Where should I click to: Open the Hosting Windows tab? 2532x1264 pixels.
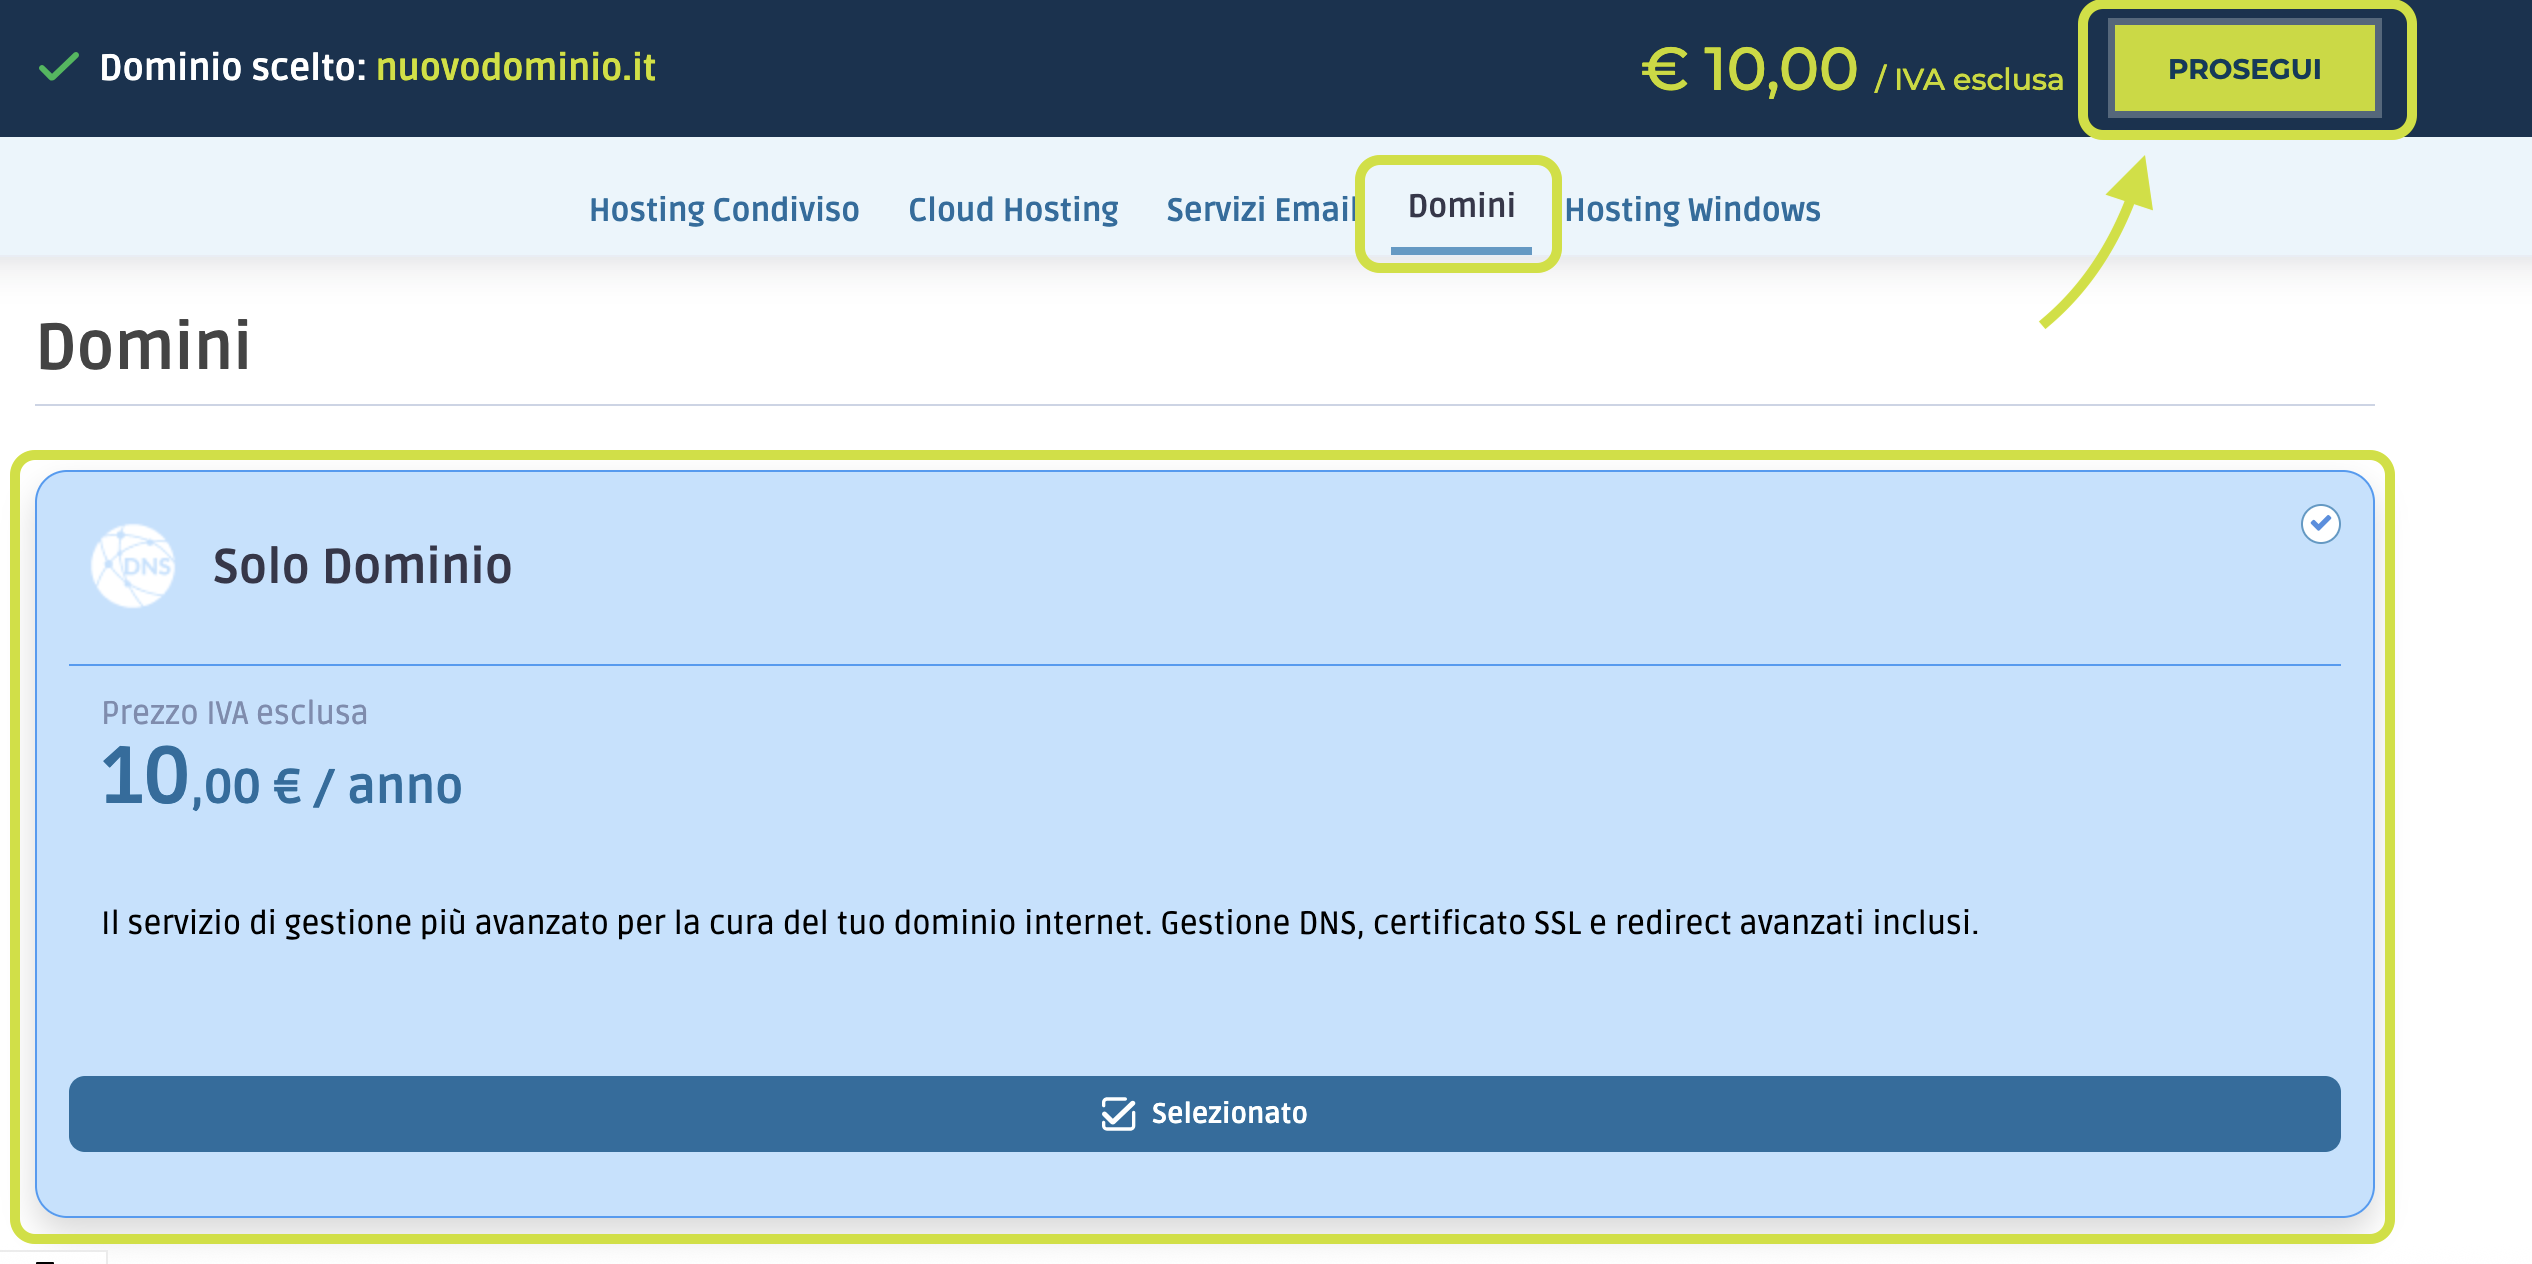coord(1692,209)
